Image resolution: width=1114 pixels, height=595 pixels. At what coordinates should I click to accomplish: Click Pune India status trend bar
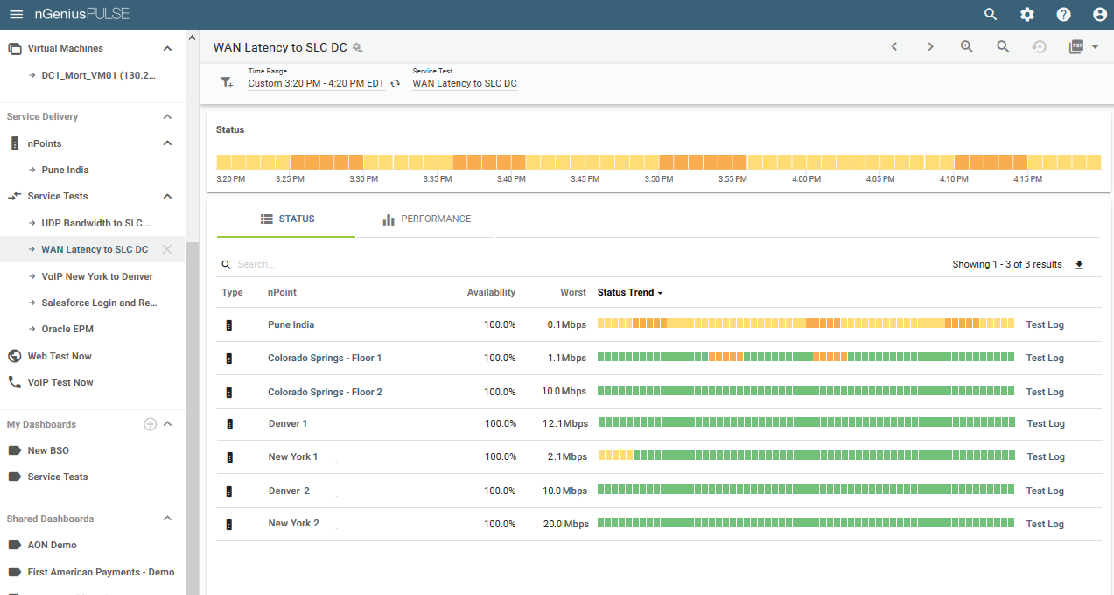point(806,323)
